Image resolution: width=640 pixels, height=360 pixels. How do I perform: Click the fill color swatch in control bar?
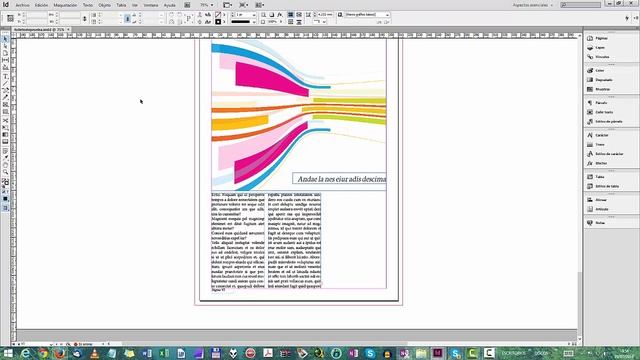coord(218,15)
